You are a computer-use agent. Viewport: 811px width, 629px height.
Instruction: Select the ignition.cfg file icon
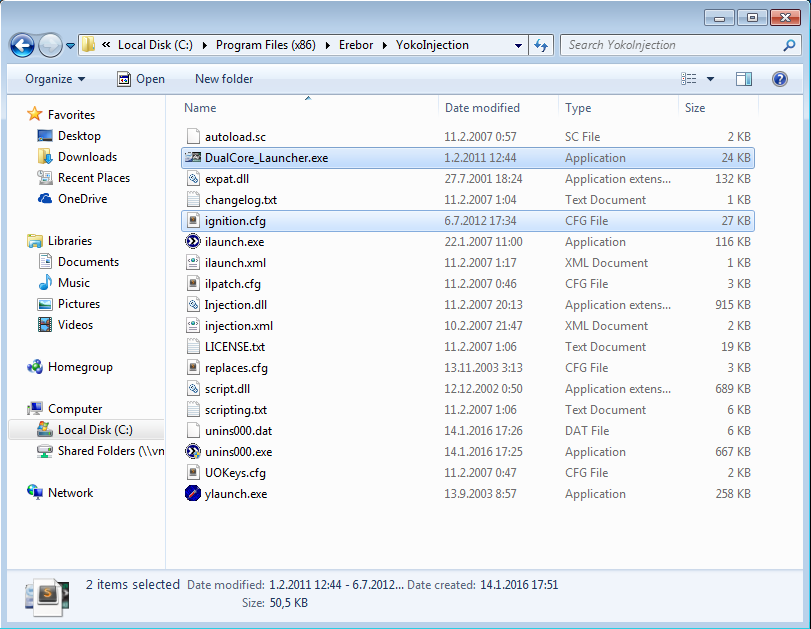[x=193, y=220]
